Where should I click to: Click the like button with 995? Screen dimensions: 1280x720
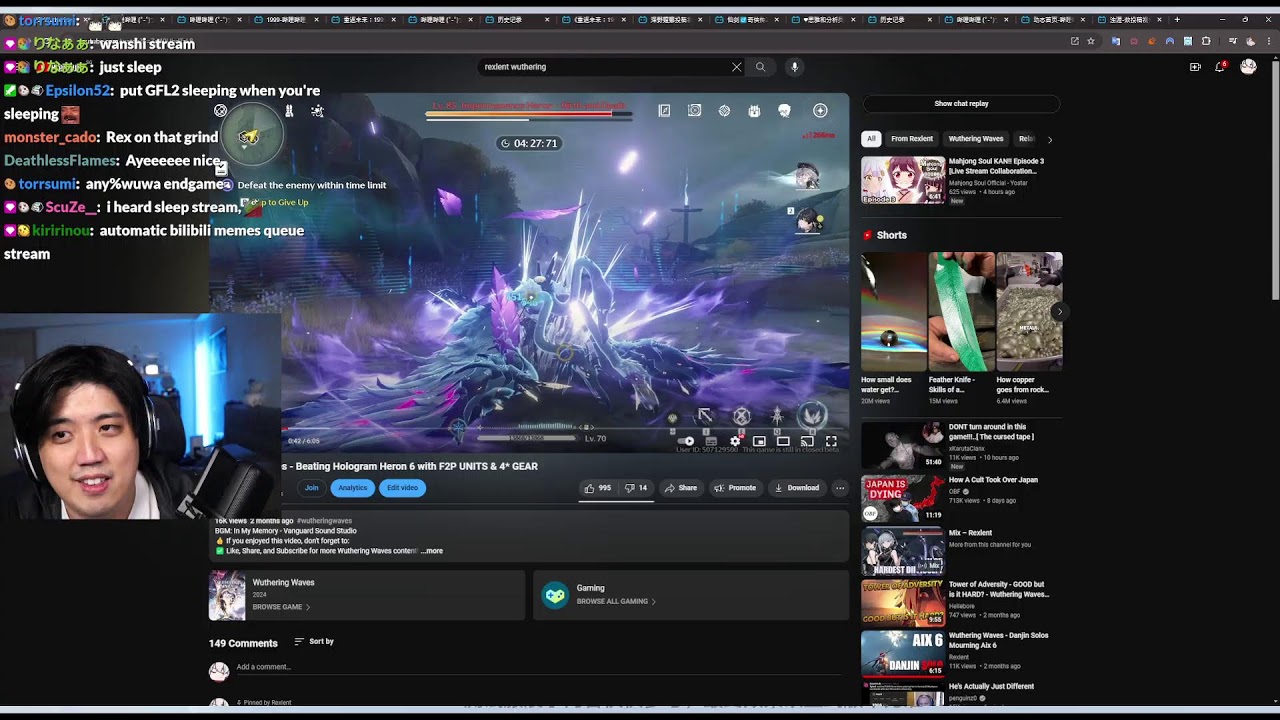(x=598, y=488)
